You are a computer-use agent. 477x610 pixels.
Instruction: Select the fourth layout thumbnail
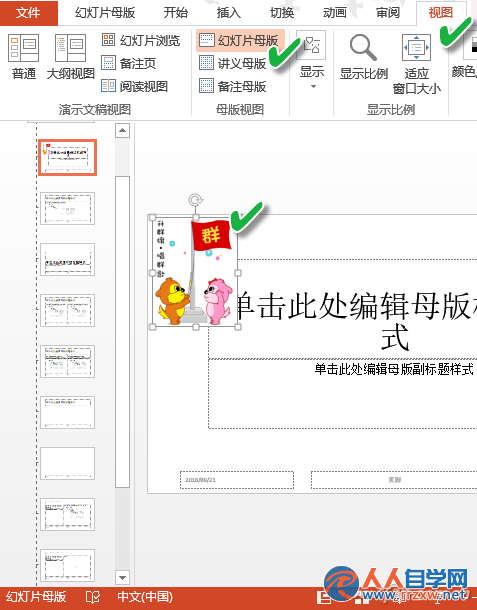pyautogui.click(x=67, y=310)
